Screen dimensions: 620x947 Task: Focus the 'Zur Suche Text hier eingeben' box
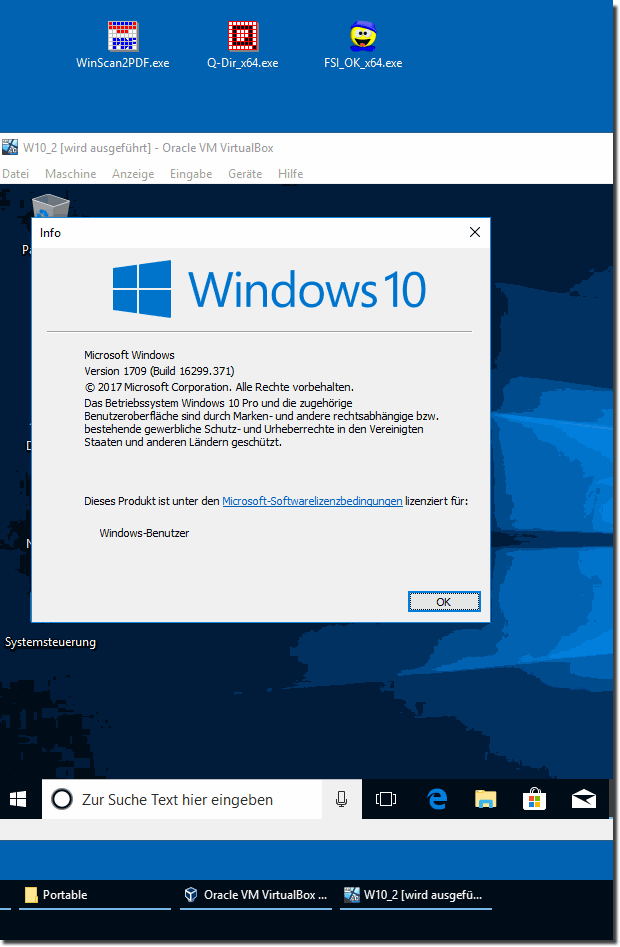[182, 799]
